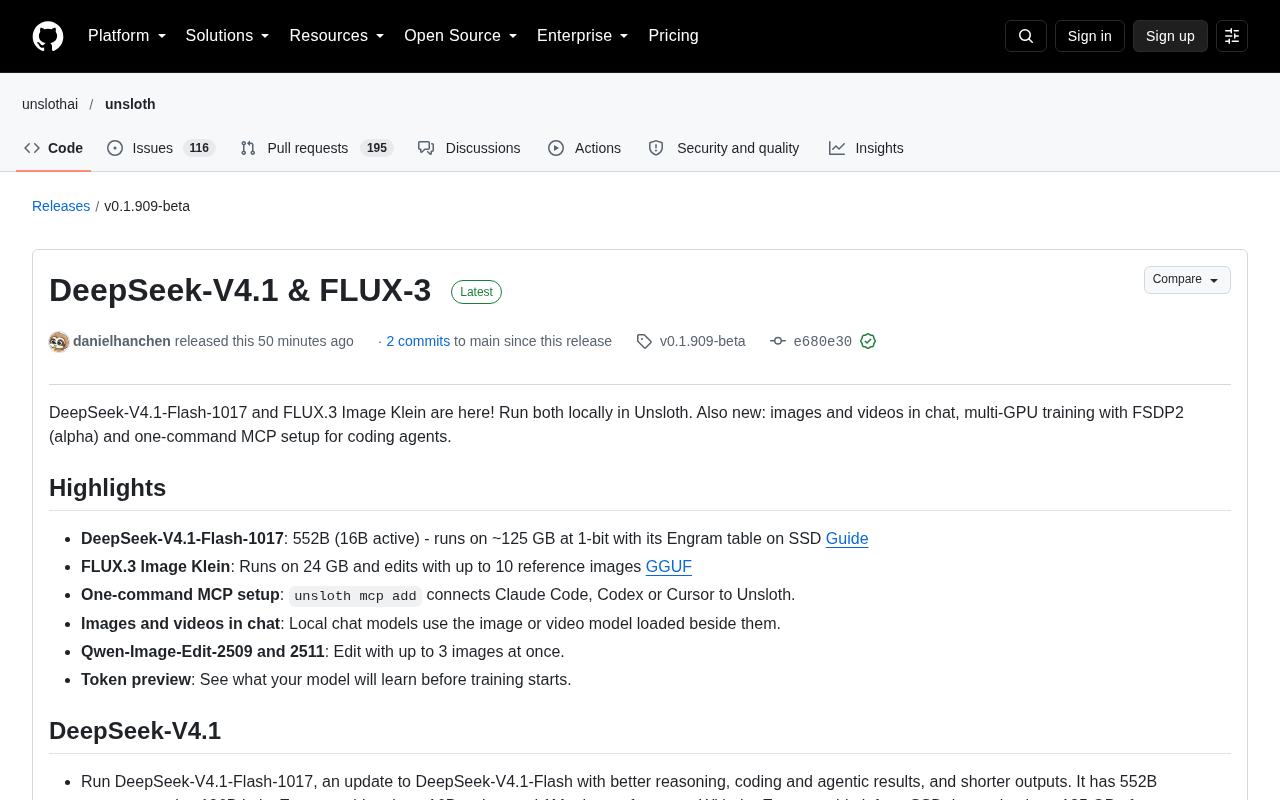
Task: Click the Highlights section heading
Action: pyautogui.click(x=107, y=488)
